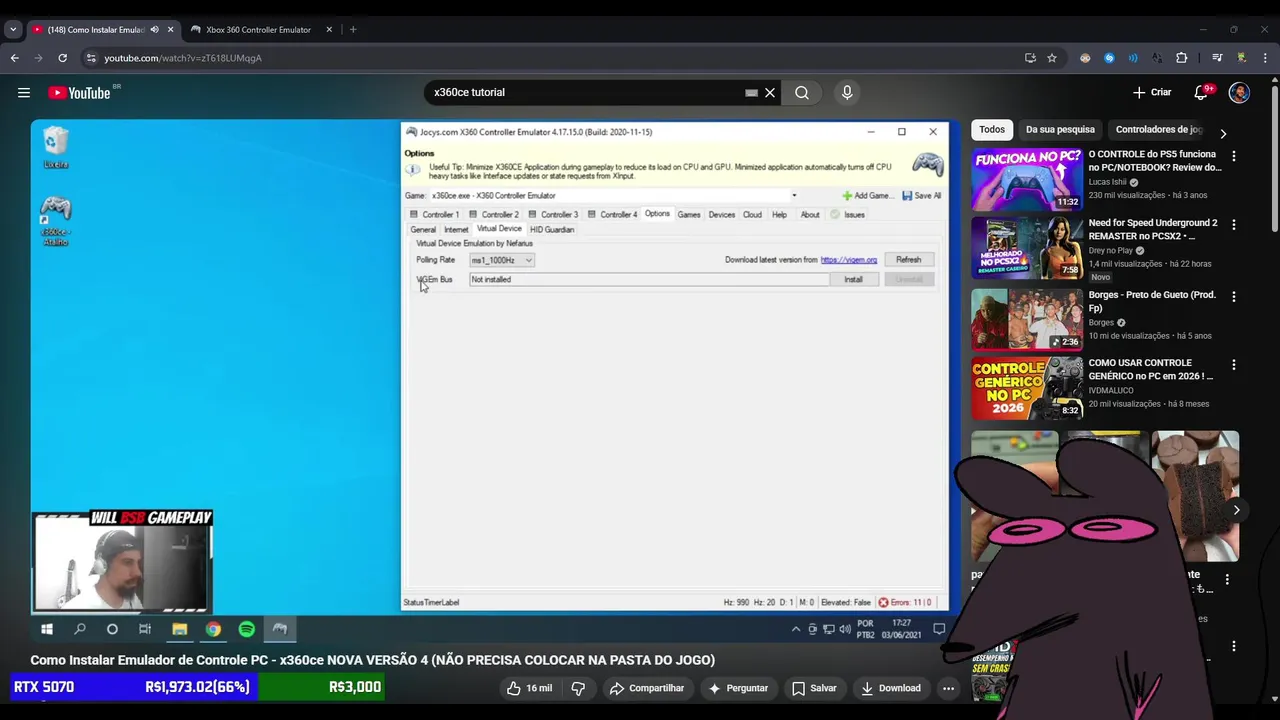Click Save All in x360ce

(922, 196)
